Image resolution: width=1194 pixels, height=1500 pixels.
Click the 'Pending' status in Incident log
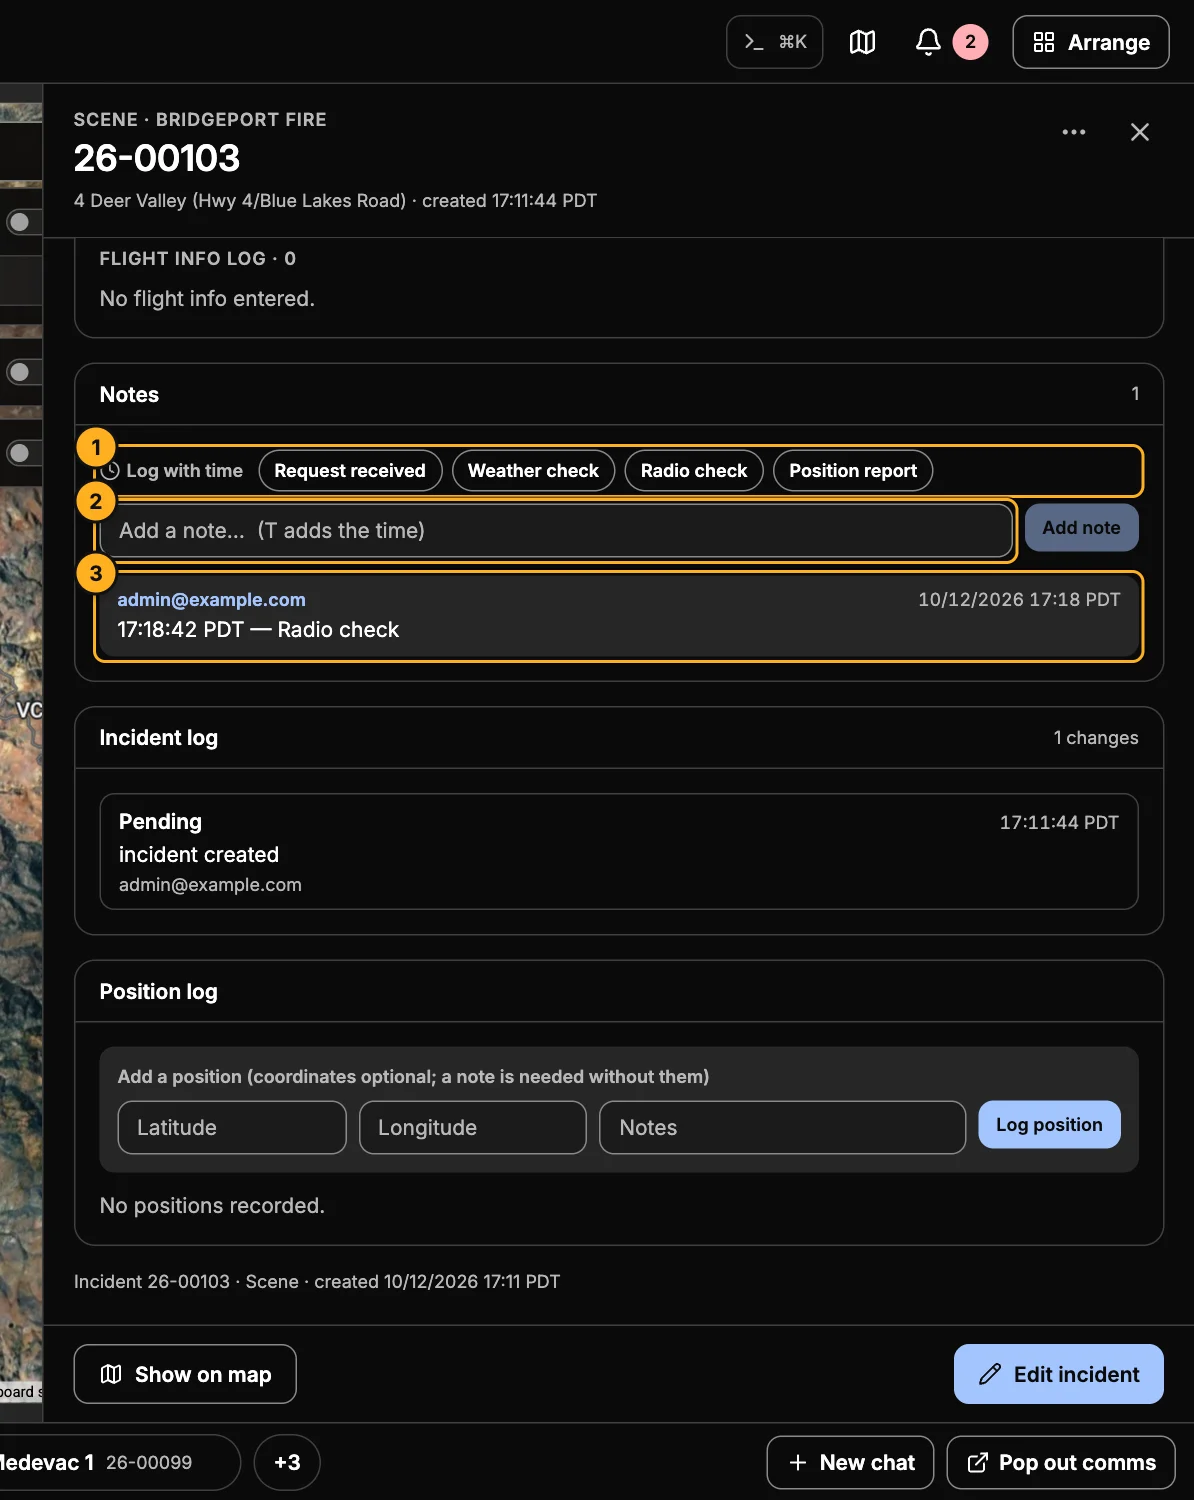click(x=160, y=822)
